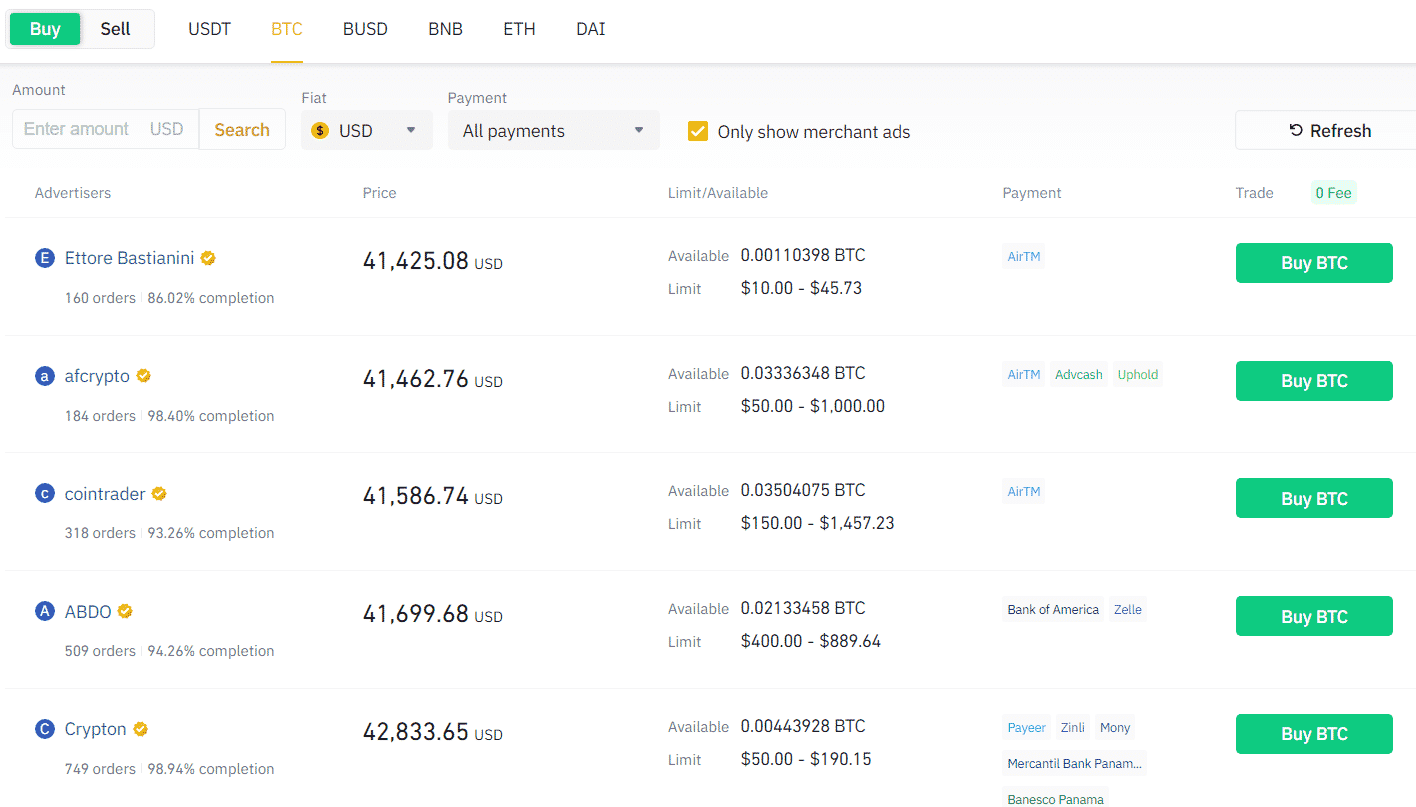Click Mony payment tag
This screenshot has width=1416, height=807.
pos(1115,728)
